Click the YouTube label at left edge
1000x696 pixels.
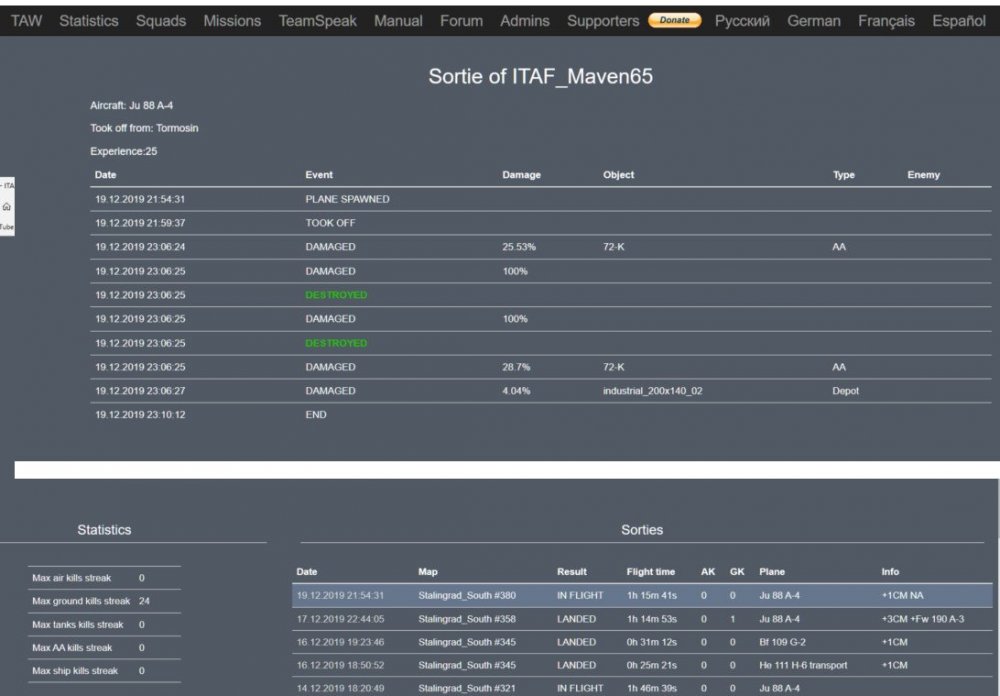6,227
